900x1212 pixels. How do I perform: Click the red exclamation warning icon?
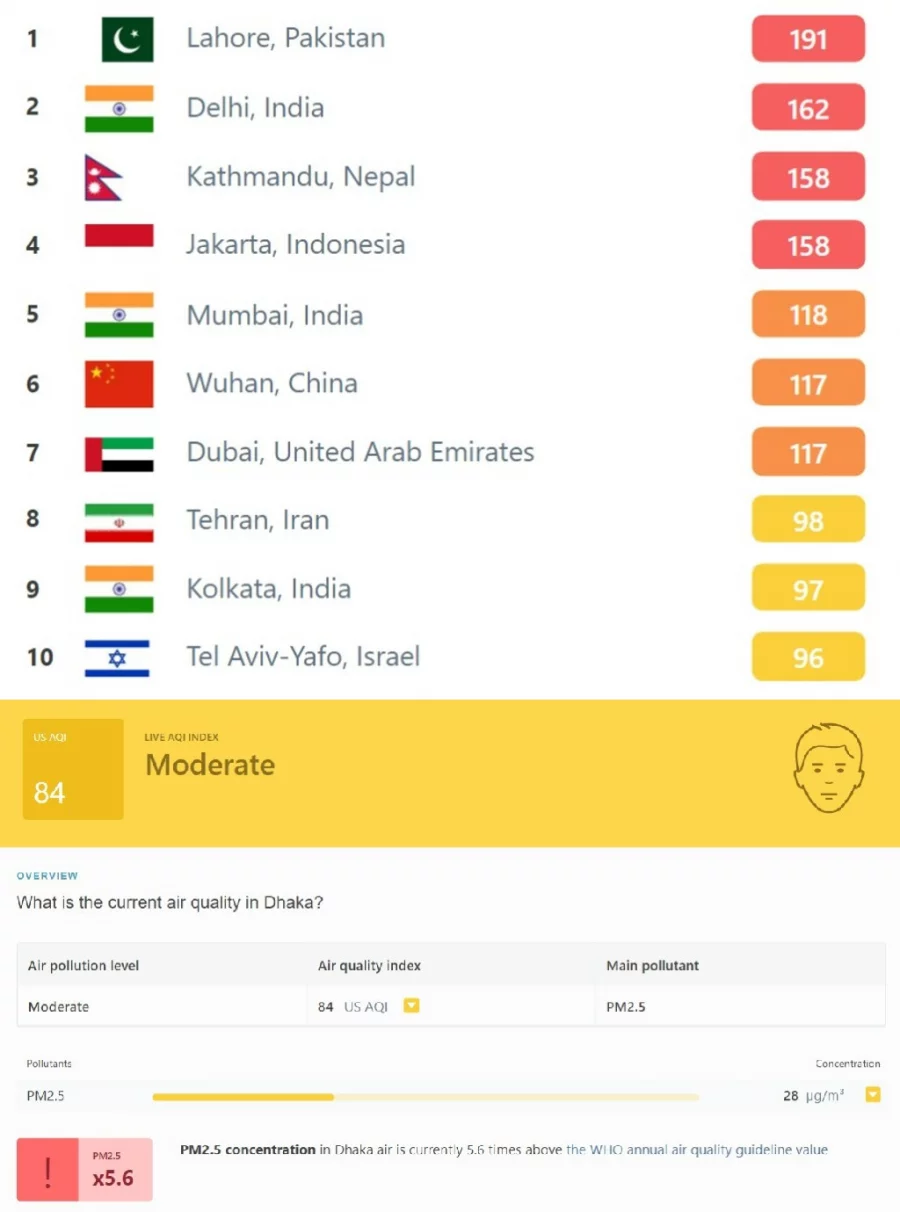pos(45,1168)
